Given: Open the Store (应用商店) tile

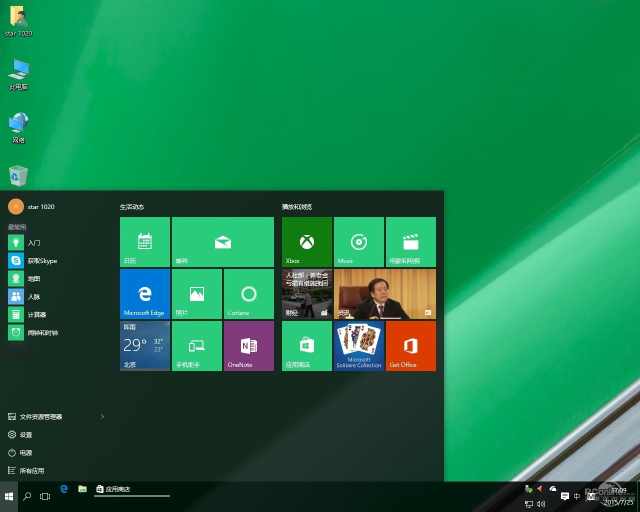Looking at the screenshot, I should point(307,346).
